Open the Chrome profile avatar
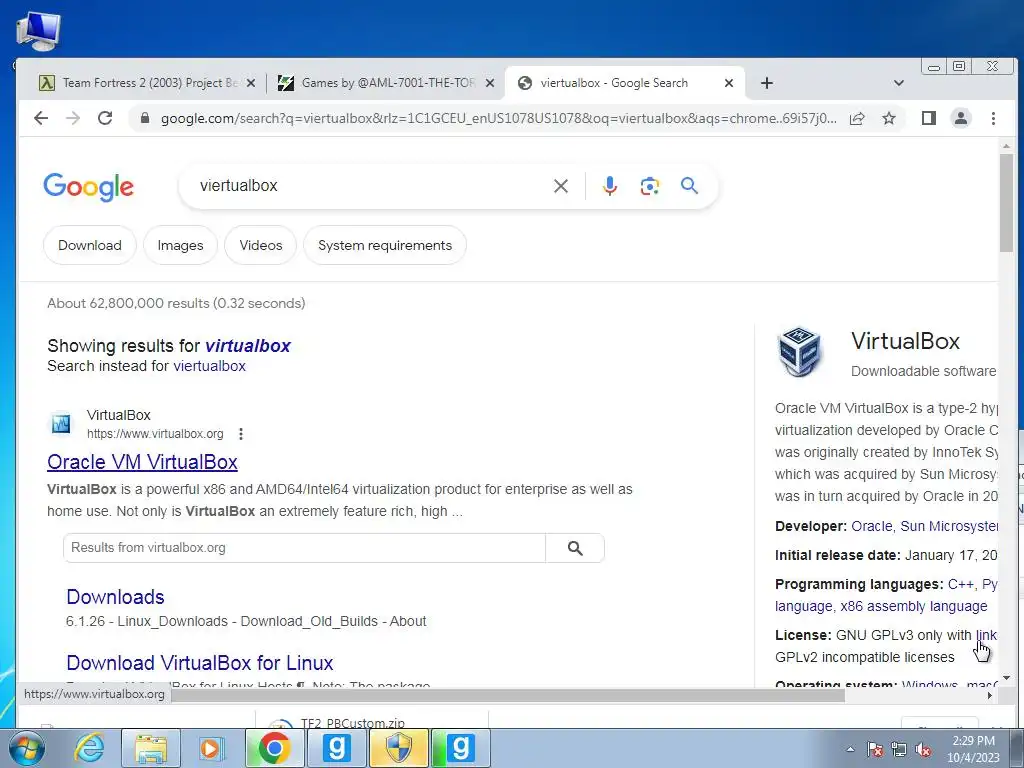This screenshot has width=1024, height=768. click(x=961, y=118)
